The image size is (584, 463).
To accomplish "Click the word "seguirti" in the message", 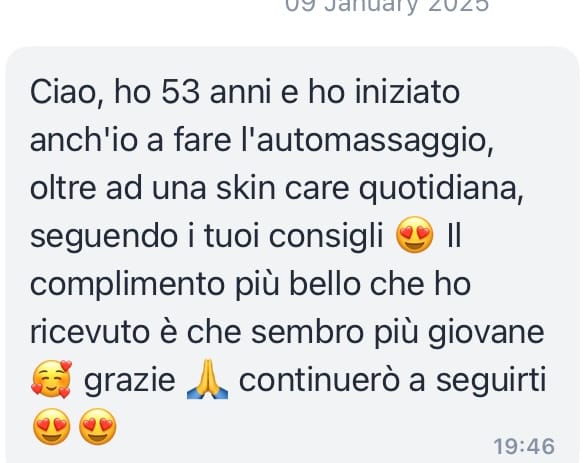I will pos(491,382).
